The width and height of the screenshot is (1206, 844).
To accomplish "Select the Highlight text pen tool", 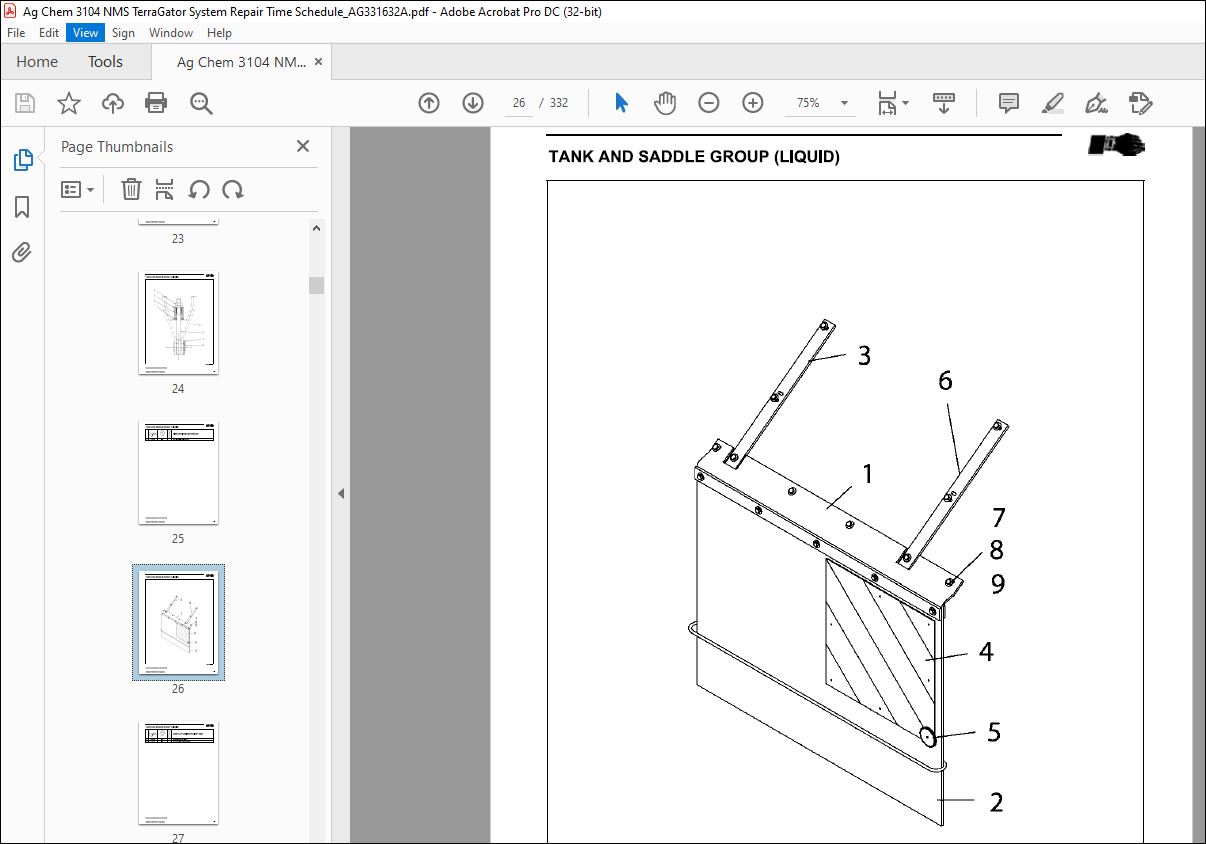I will point(1052,103).
